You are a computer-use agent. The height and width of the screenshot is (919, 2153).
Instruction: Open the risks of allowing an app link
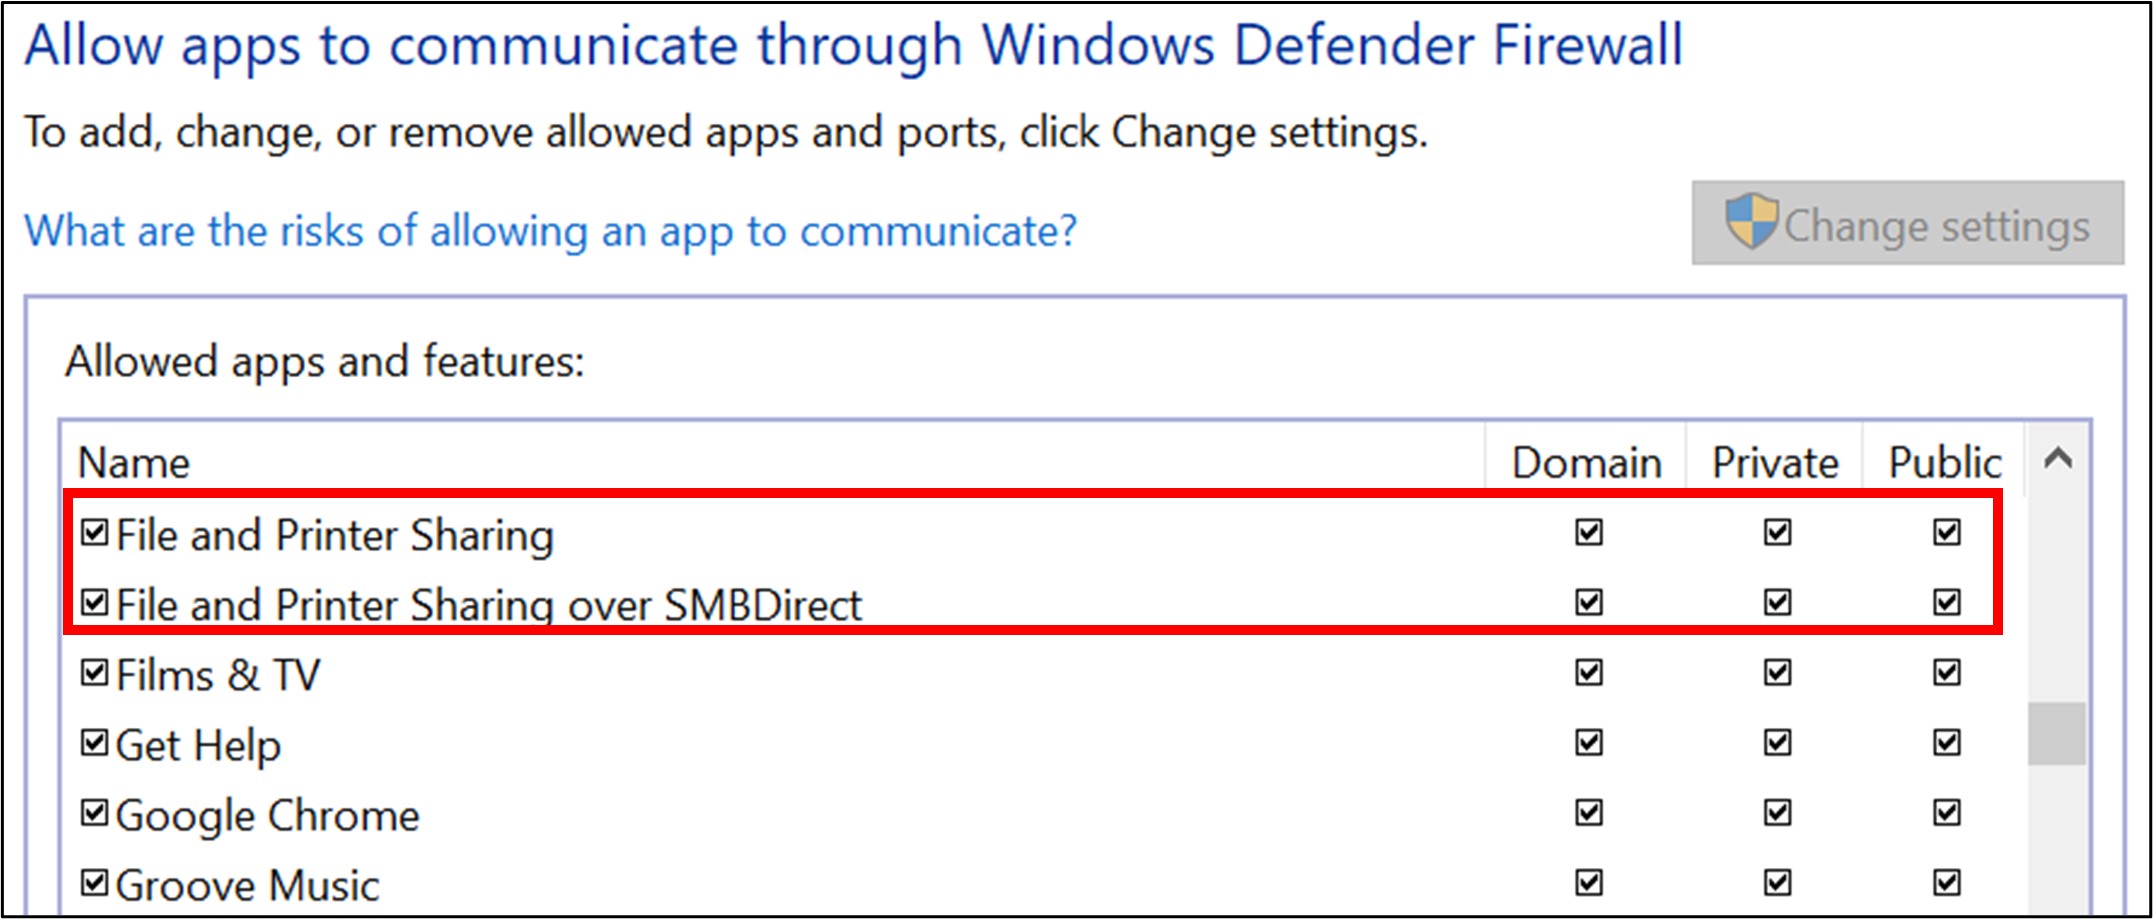[550, 231]
